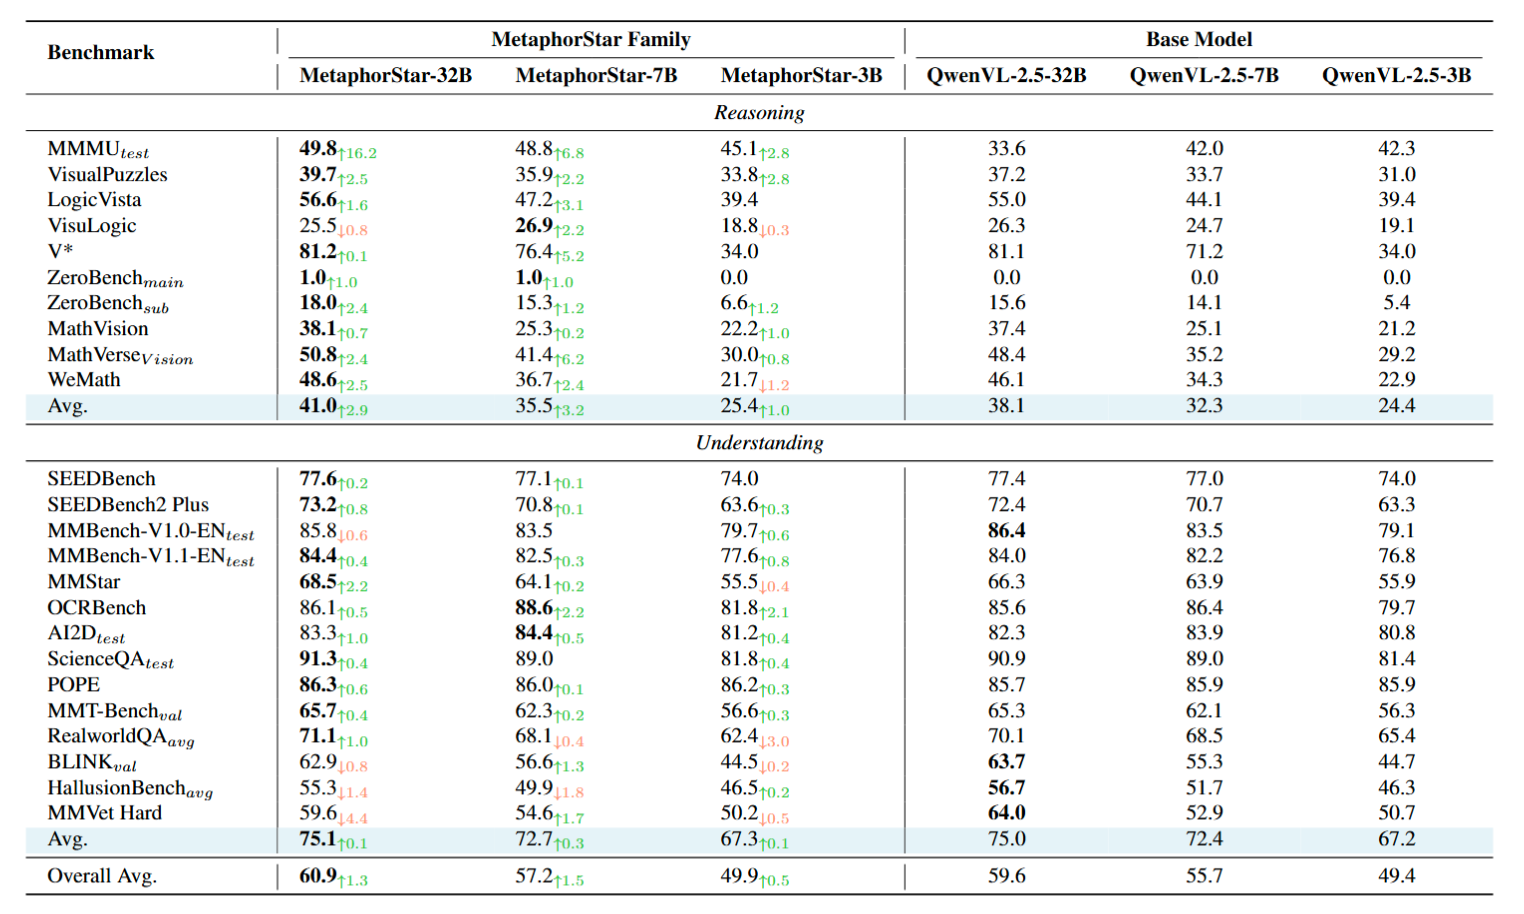Click the MetaphorStar-32B column header
This screenshot has height=914, width=1524.
[385, 76]
